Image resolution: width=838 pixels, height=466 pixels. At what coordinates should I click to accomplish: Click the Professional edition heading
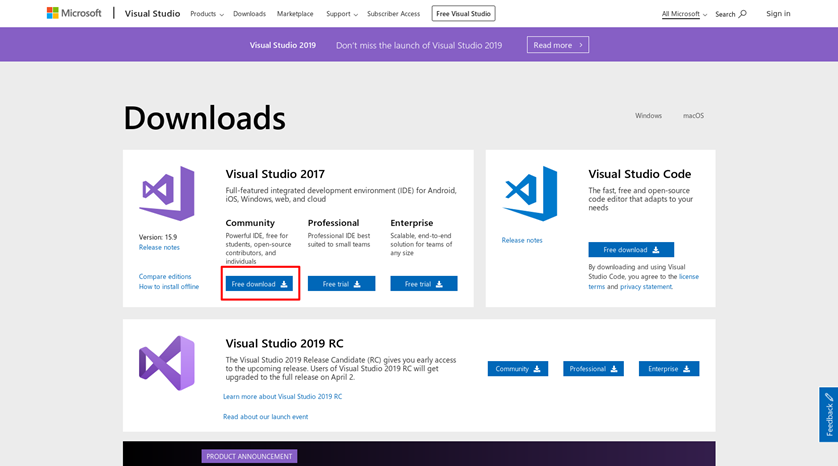(333, 223)
